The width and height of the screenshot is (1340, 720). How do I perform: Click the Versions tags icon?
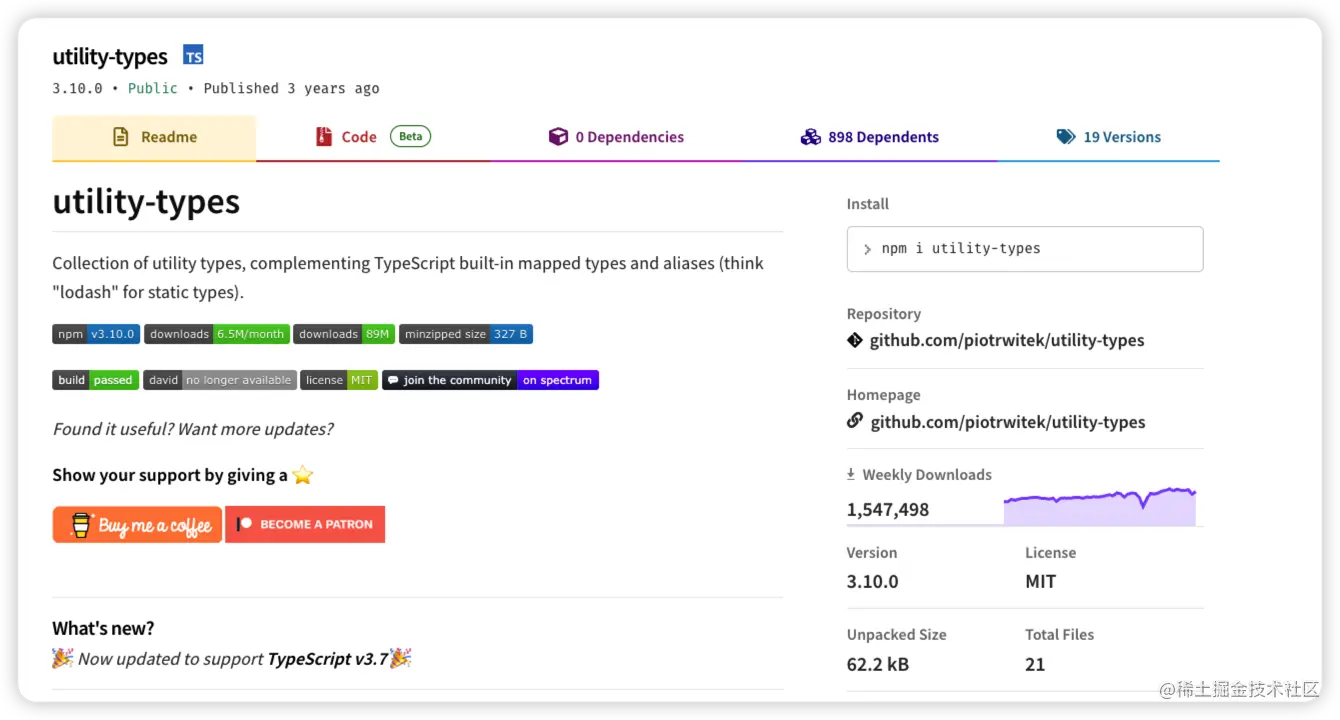tap(1066, 137)
